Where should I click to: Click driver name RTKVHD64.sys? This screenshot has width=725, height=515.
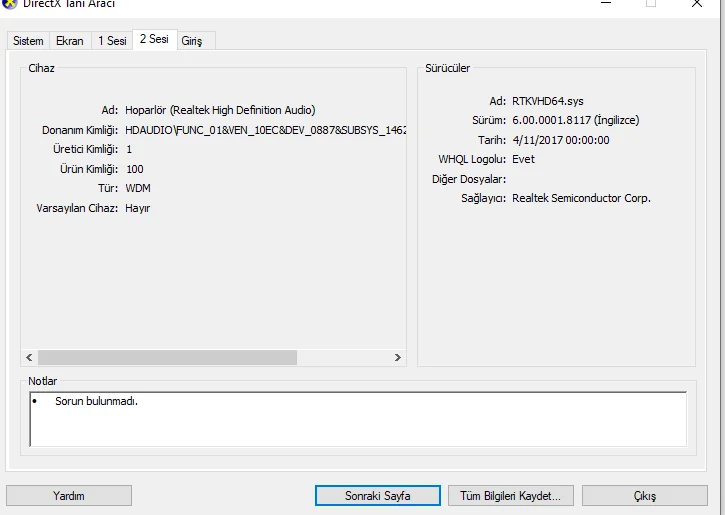547,101
